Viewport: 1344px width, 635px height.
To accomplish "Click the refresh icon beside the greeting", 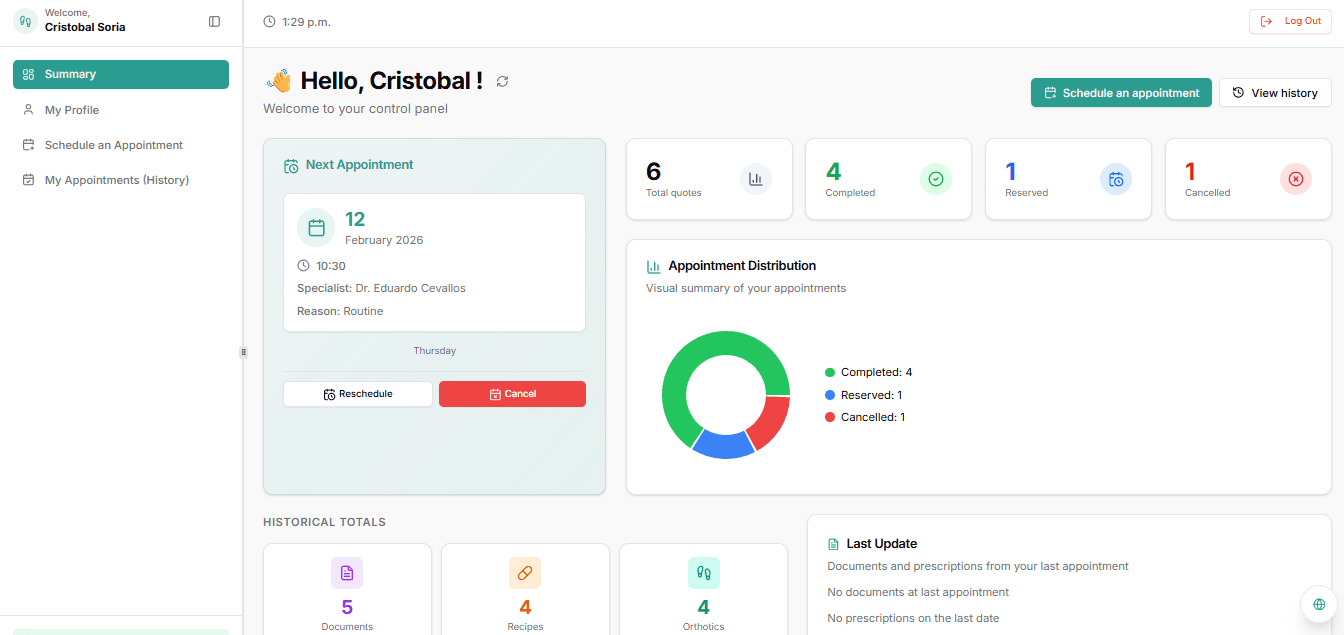I will click(501, 81).
